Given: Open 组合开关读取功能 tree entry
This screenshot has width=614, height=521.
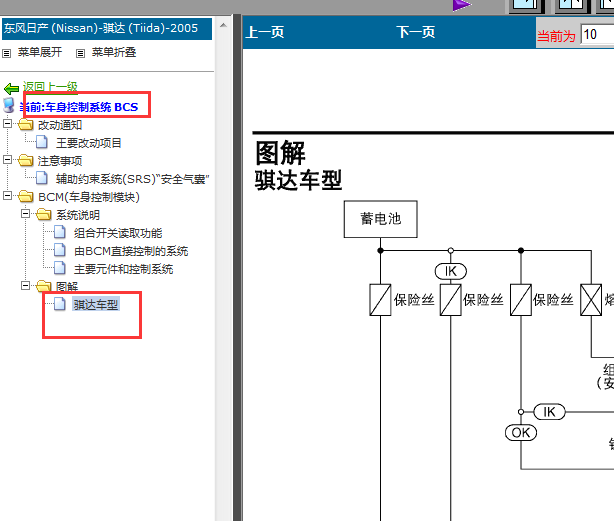Looking at the screenshot, I should tap(118, 233).
